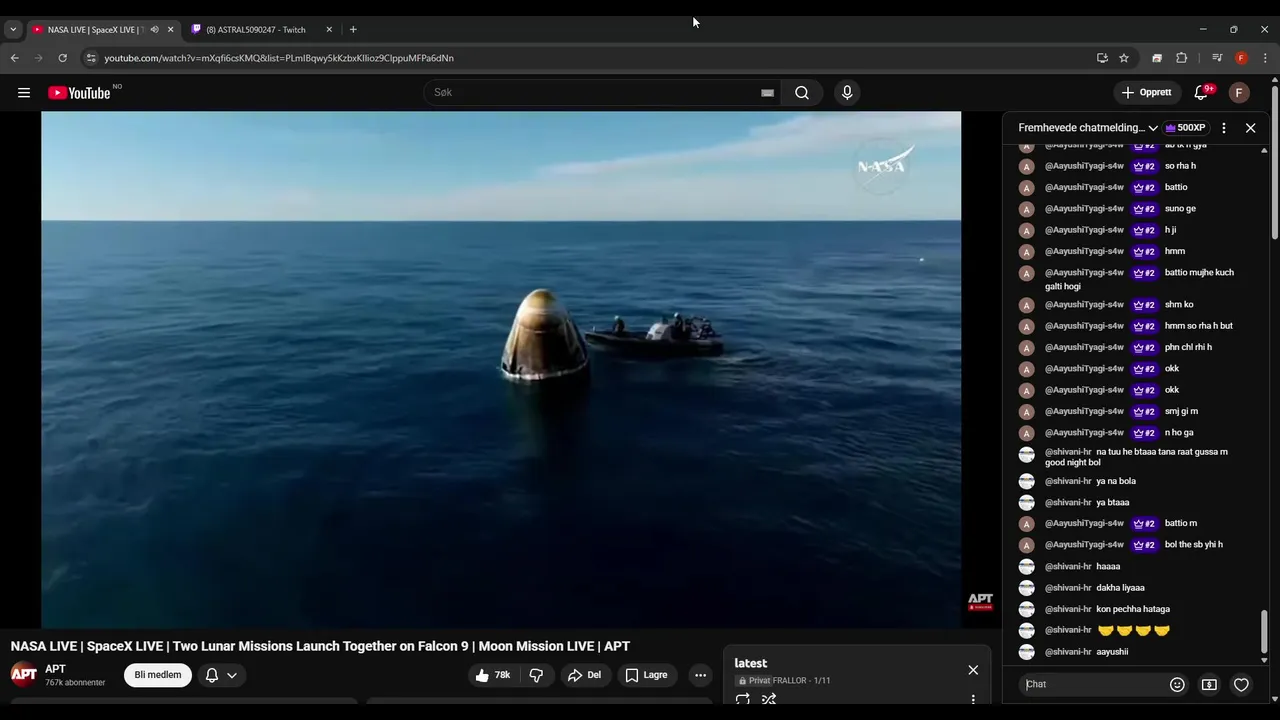Close the live chat panel
Image resolution: width=1280 pixels, height=720 pixels.
click(1250, 128)
